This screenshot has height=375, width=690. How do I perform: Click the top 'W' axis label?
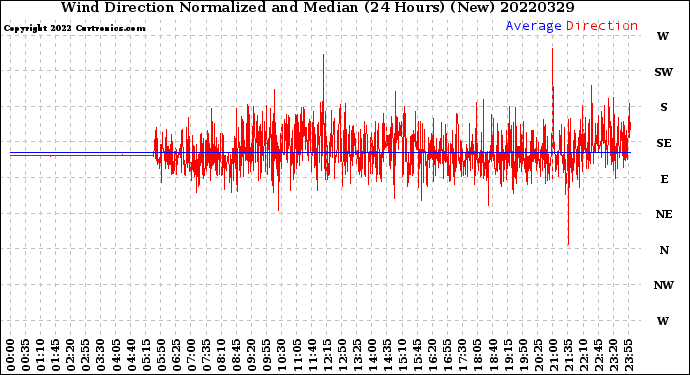[x=663, y=36]
